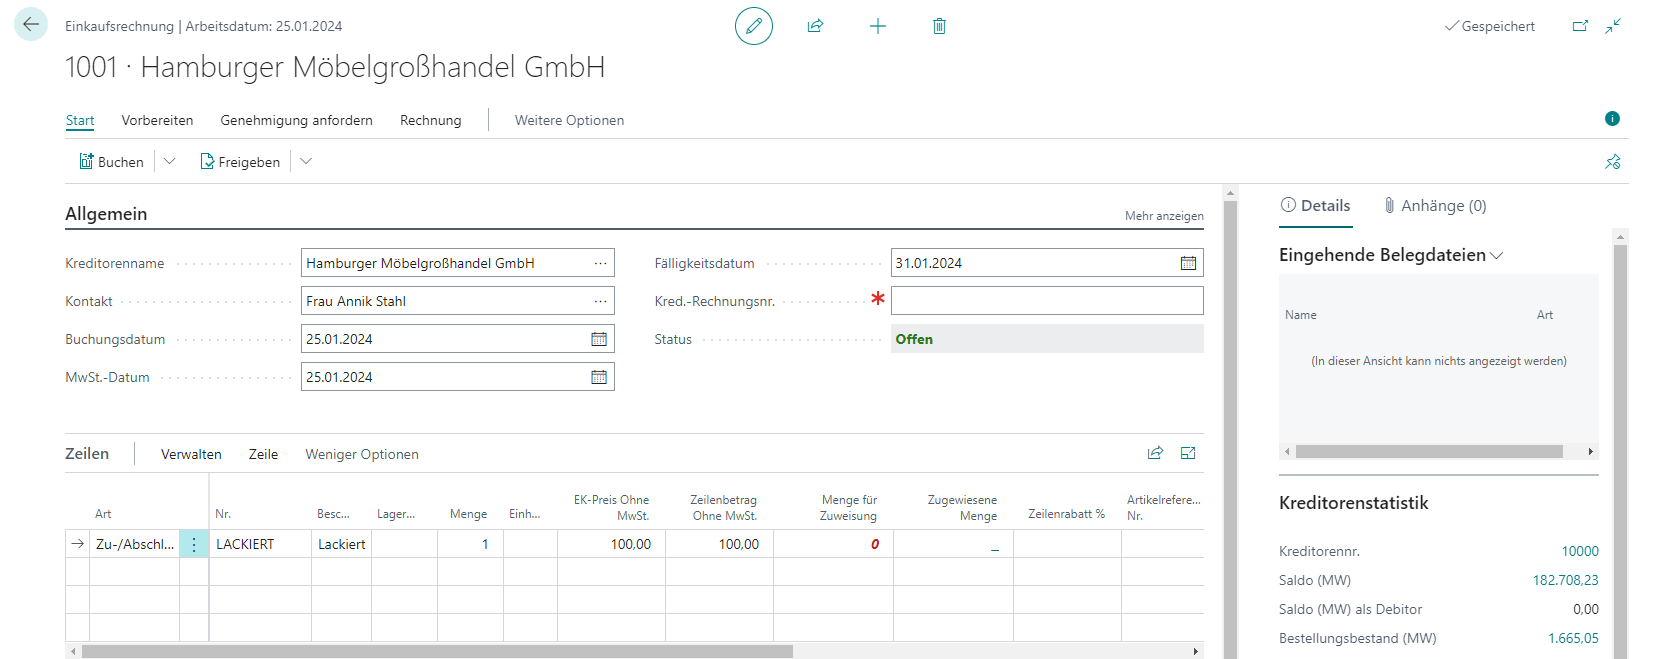This screenshot has height=659, width=1660.
Task: Open Weitere Optionen menu
Action: tap(569, 120)
